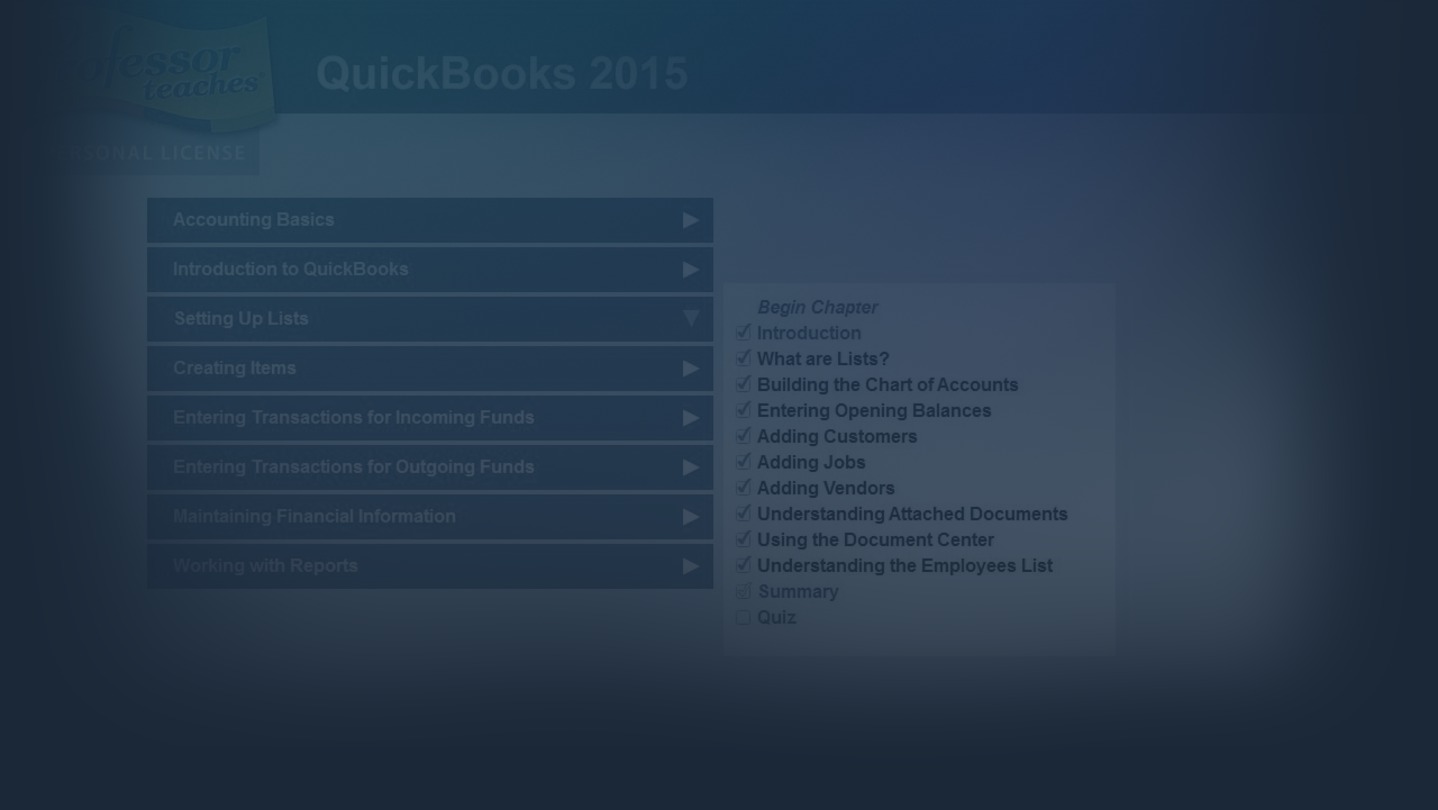Collapse the Setting Up Lists chapter arrow
This screenshot has height=810, width=1438.
(690, 318)
